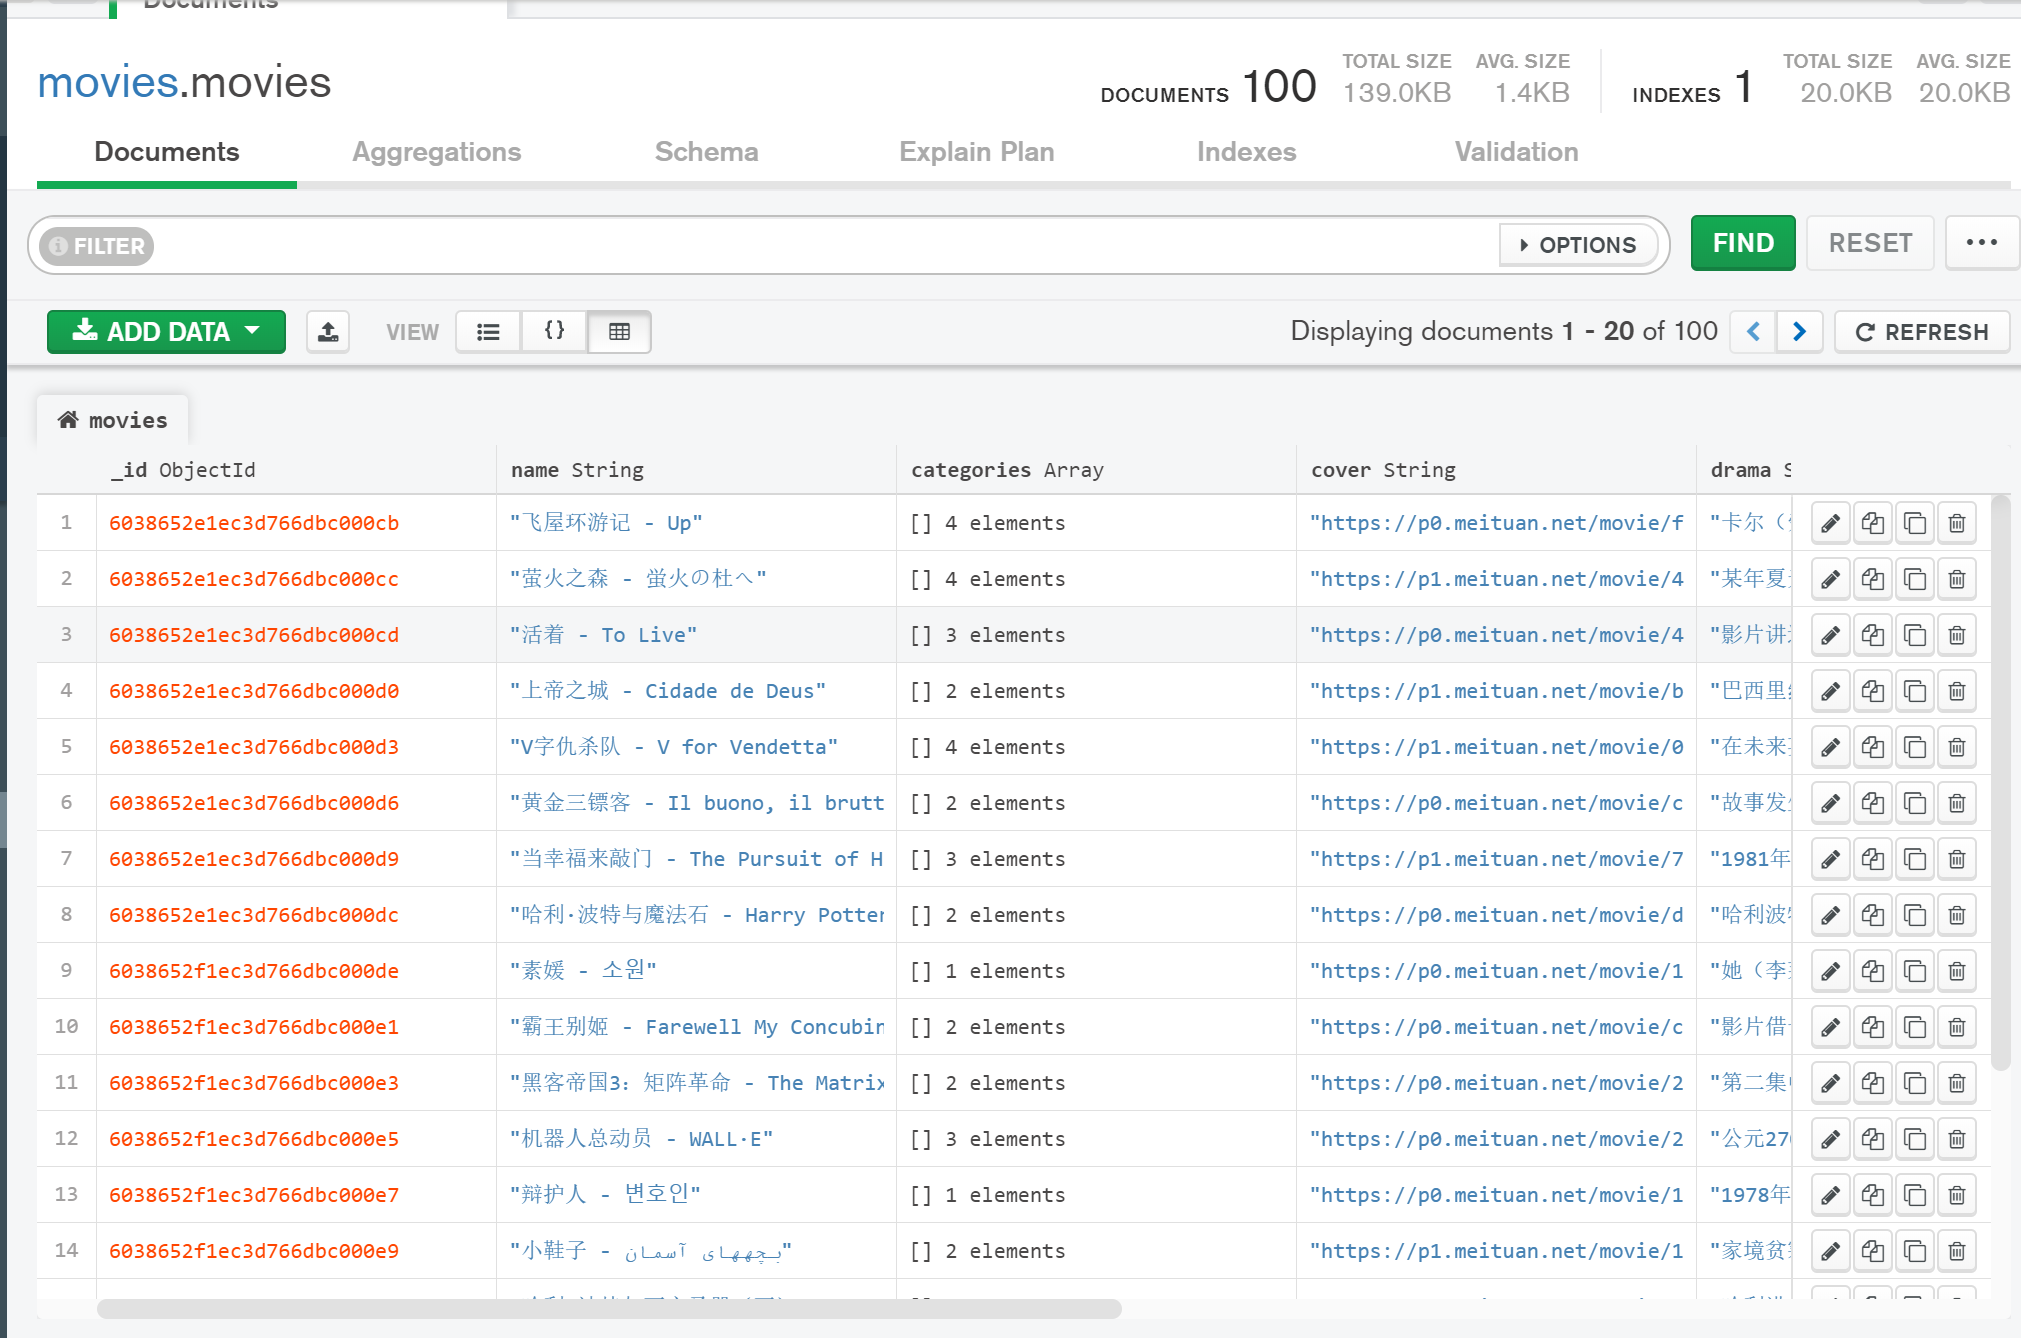Screen dimensions: 2021x1338
Task: Focus the FILTER query input field
Action: (820, 245)
